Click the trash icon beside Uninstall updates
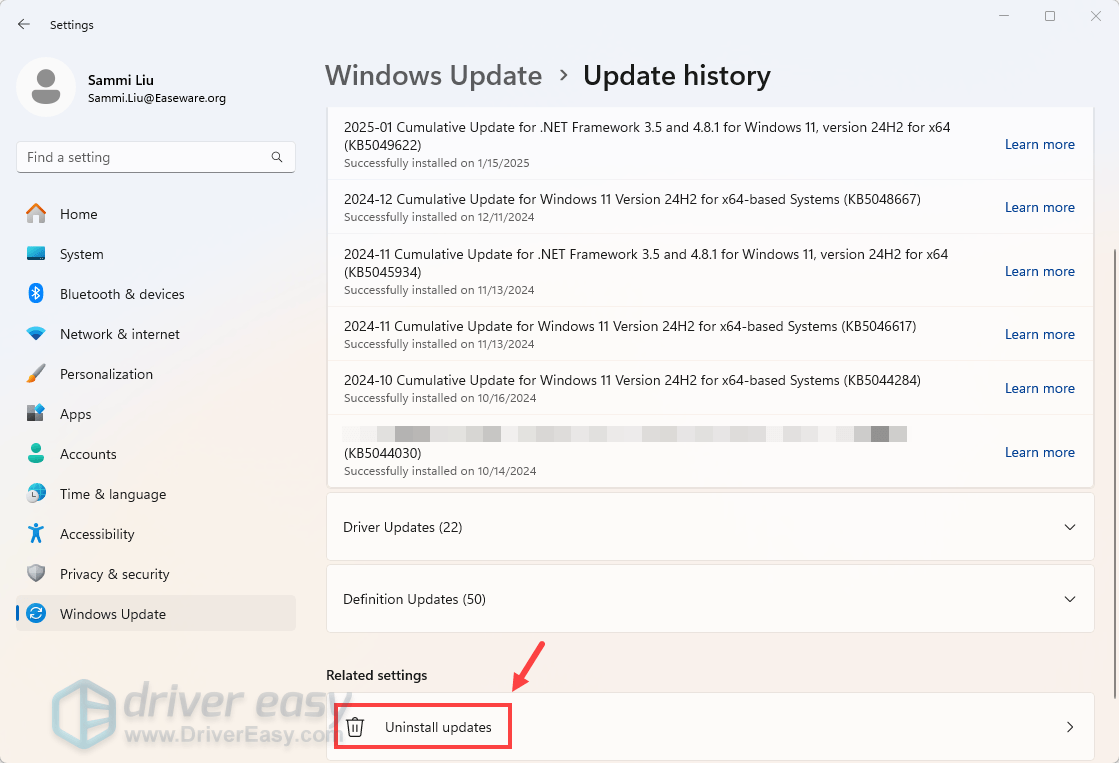Image resolution: width=1119 pixels, height=763 pixels. pos(355,727)
